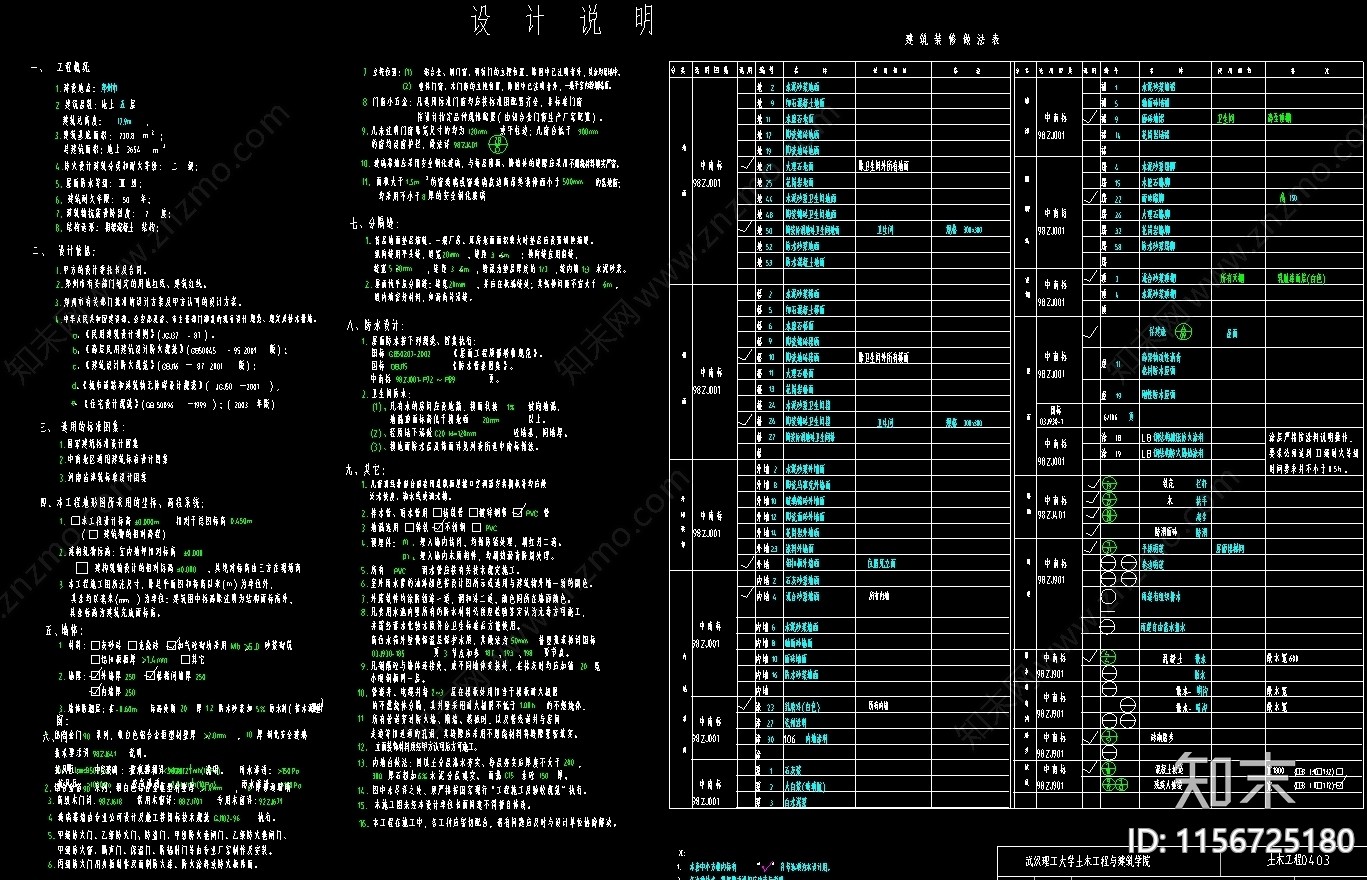This screenshot has width=1367, height=880.
Task: Select 土木工程0403 in the title block
Action: tap(1298, 859)
